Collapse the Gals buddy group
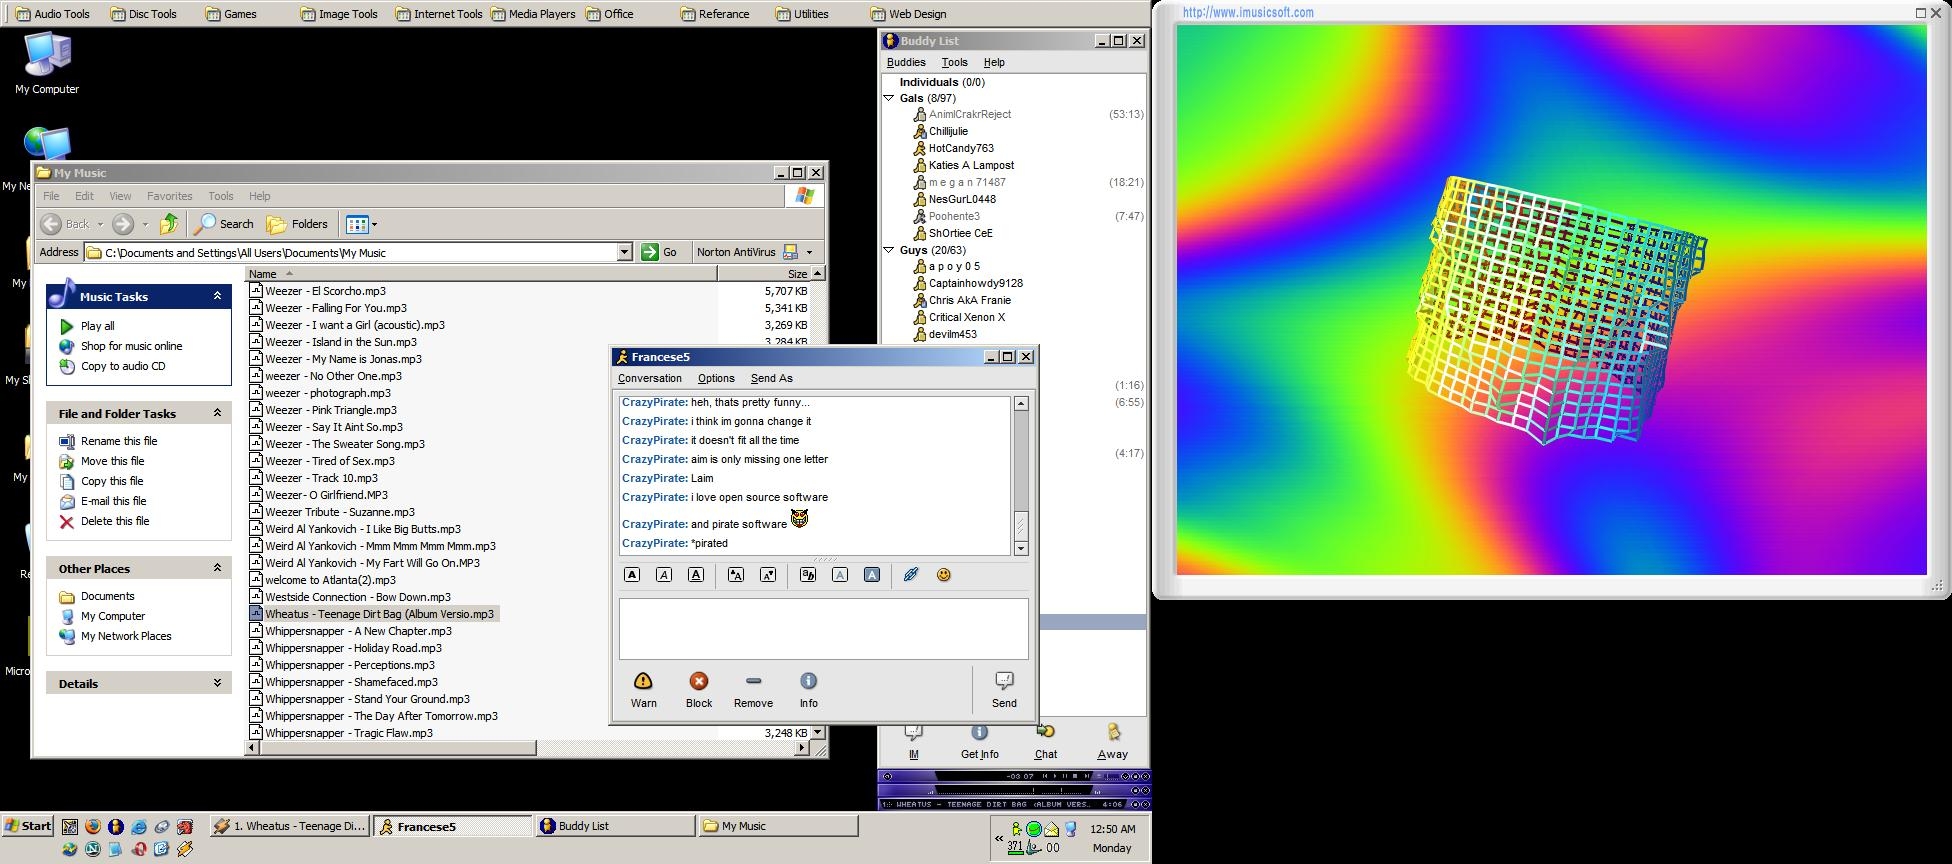Image resolution: width=1952 pixels, height=864 pixels. pyautogui.click(x=888, y=98)
